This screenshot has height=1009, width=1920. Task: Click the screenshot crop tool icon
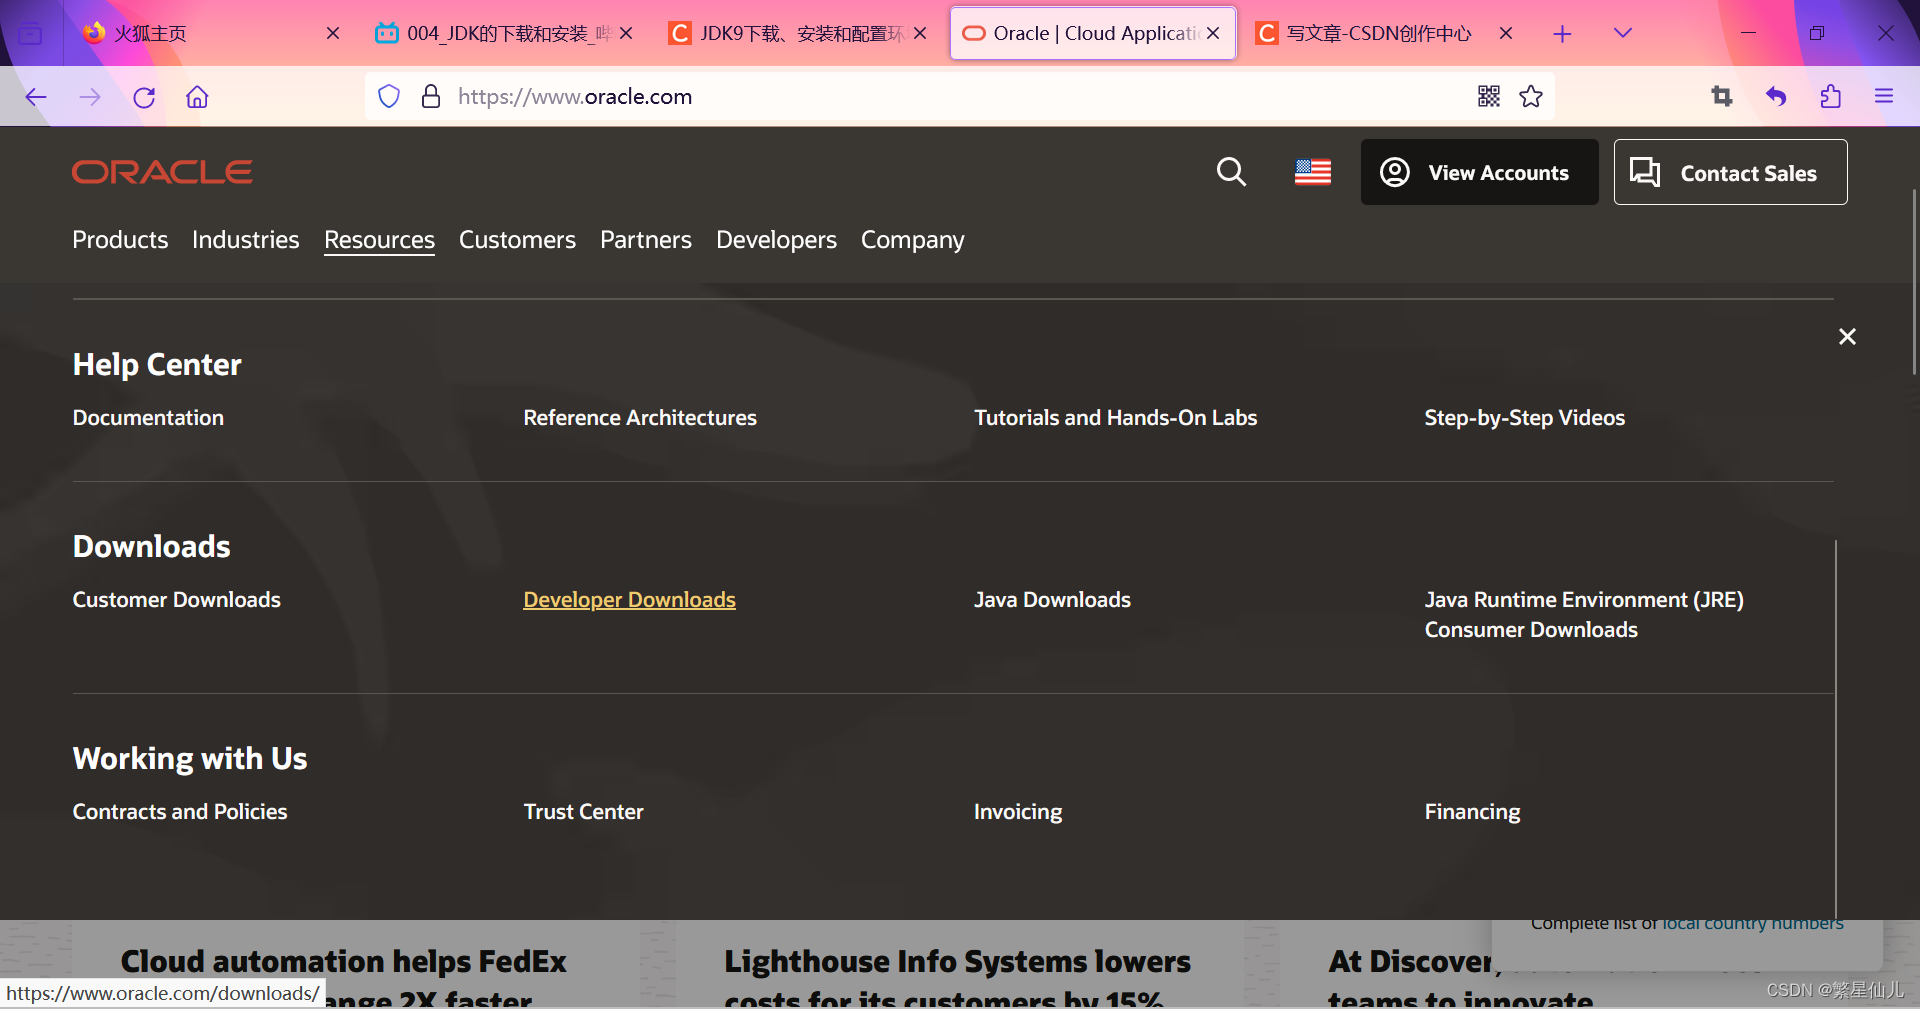coord(1721,96)
